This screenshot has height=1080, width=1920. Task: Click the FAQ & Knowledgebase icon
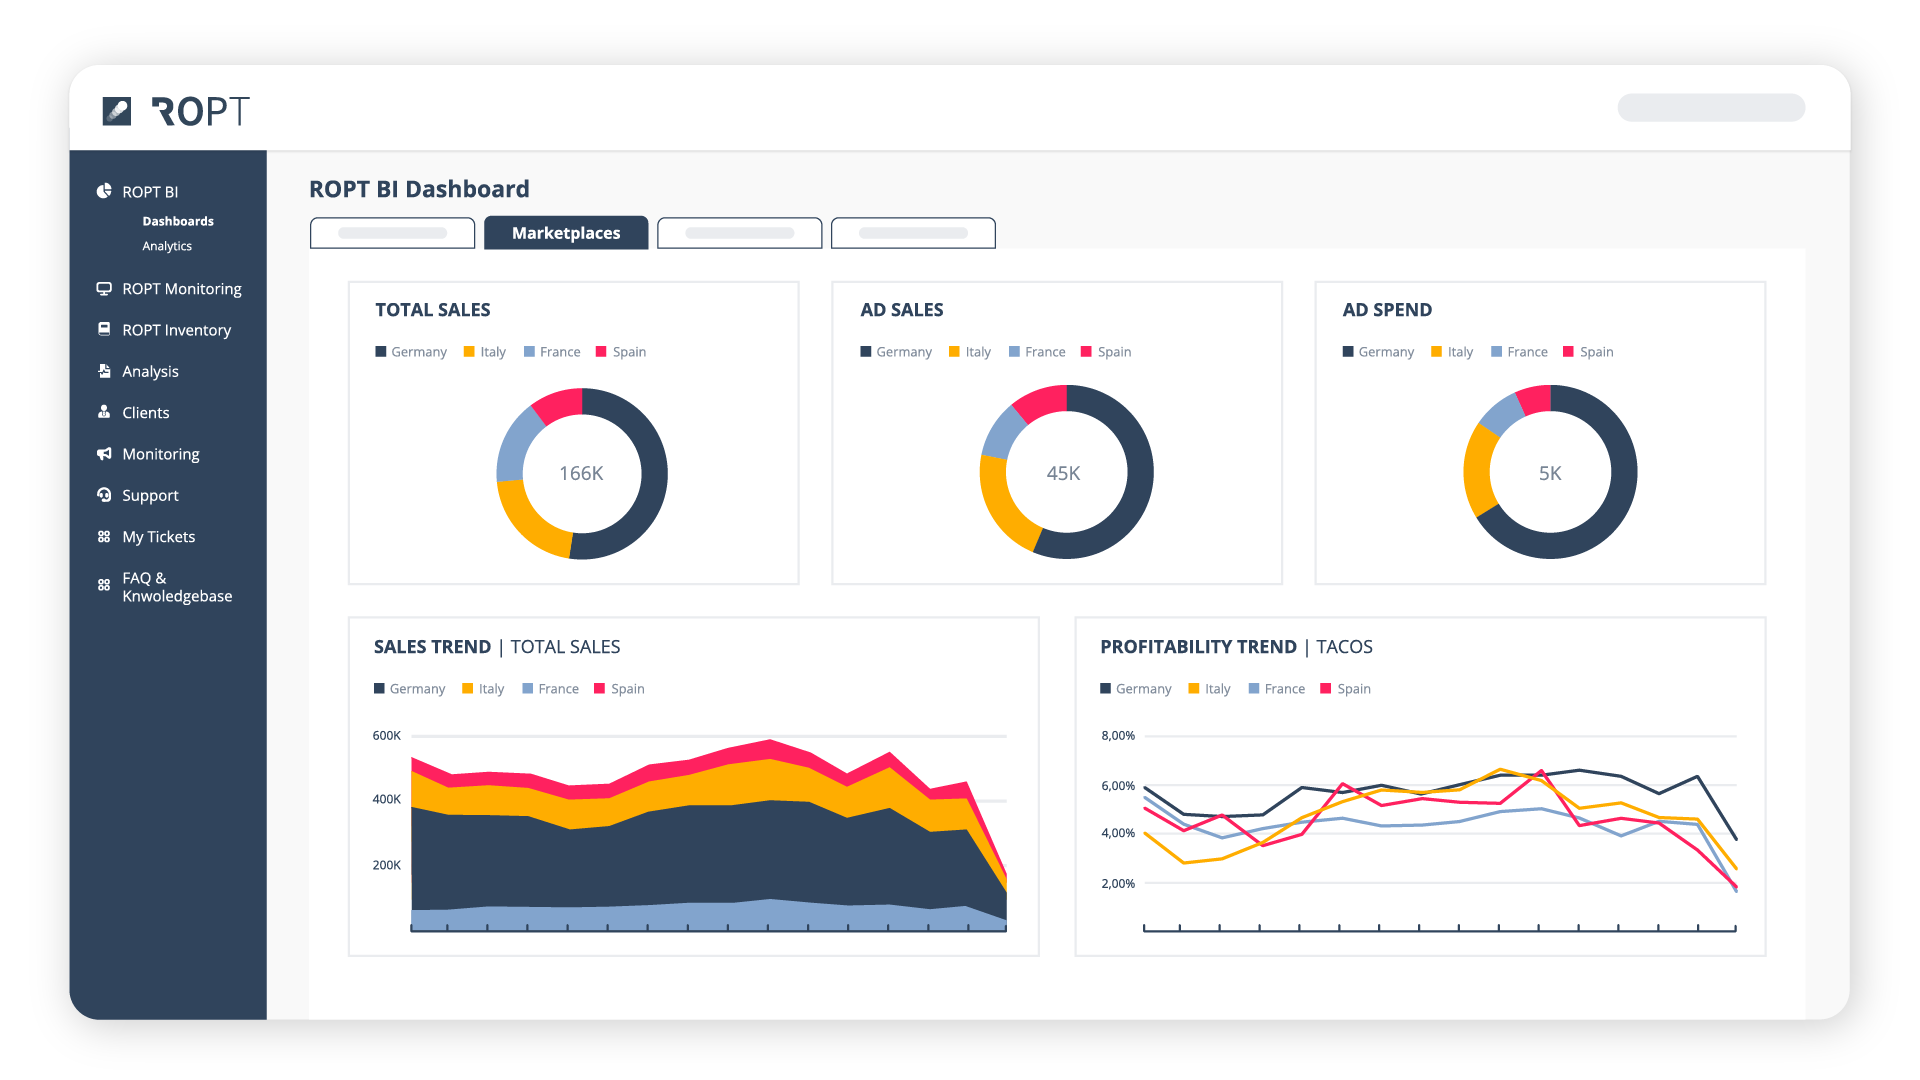[104, 585]
